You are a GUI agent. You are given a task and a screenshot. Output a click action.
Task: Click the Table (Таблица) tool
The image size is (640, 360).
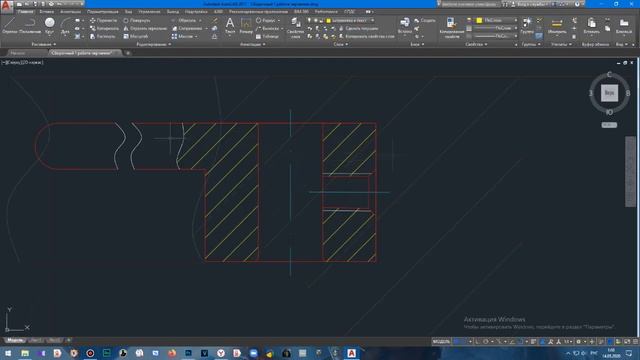tap(267, 36)
